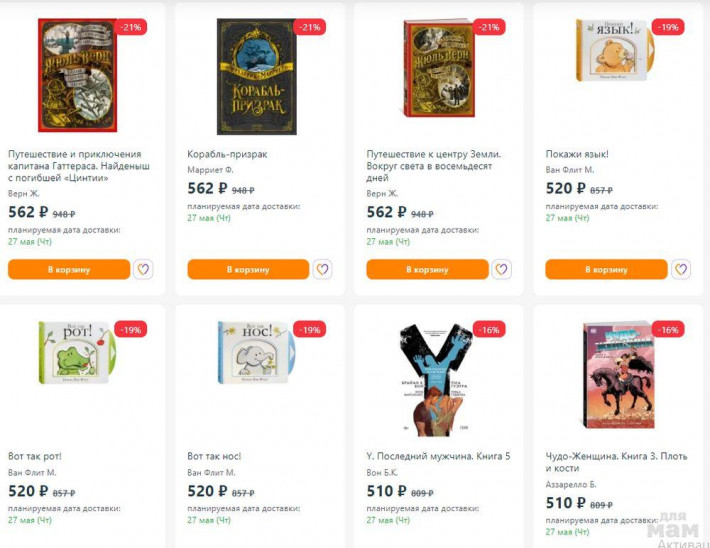
Task: Toggle heart for «Путешествие и приключения капитана Гаттераса»
Action: tap(143, 269)
